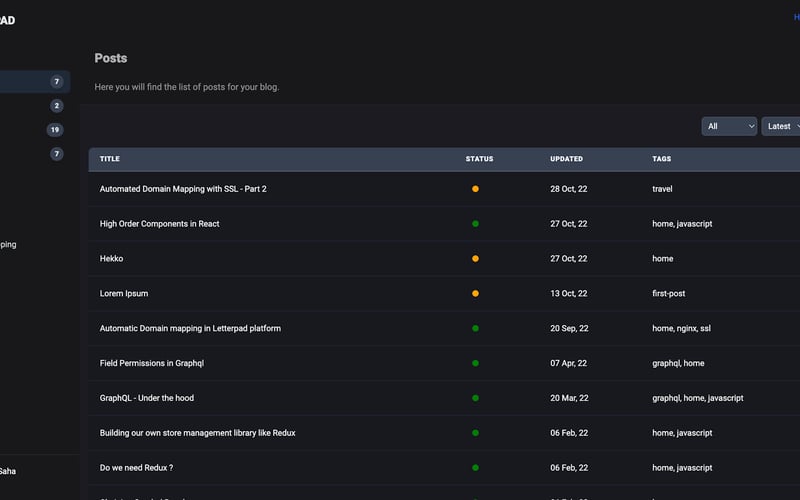Open the post Do we need Redux ?
This screenshot has width=800, height=500.
click(136, 468)
